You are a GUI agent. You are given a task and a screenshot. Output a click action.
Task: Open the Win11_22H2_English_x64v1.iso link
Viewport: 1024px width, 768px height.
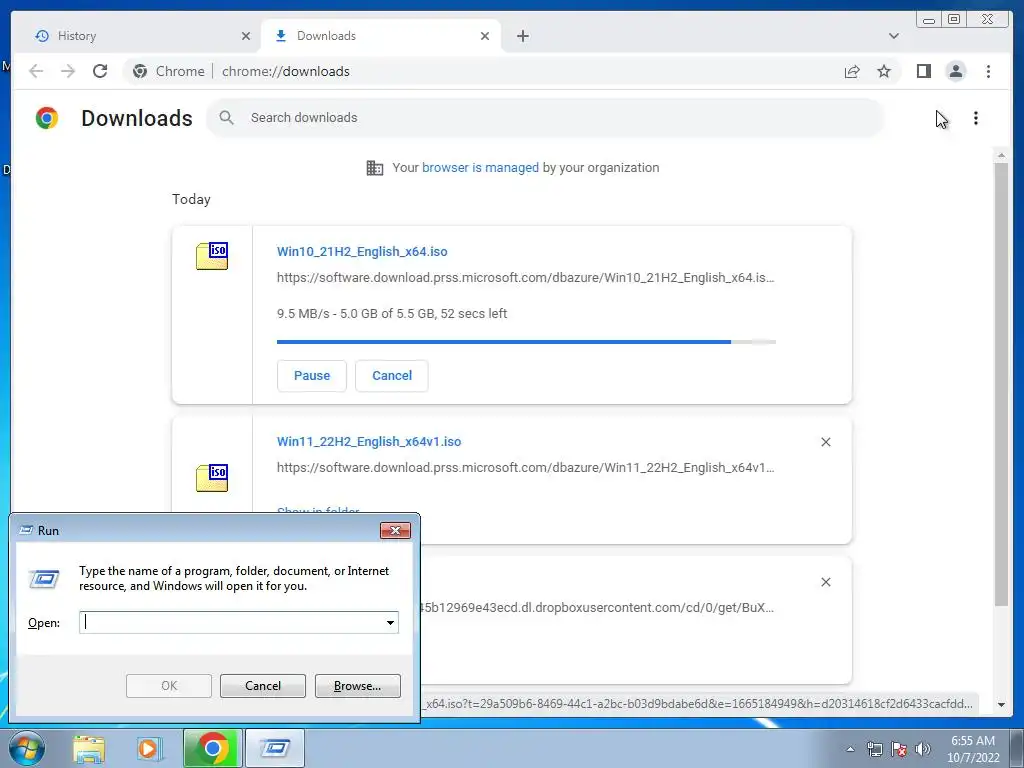click(x=369, y=441)
